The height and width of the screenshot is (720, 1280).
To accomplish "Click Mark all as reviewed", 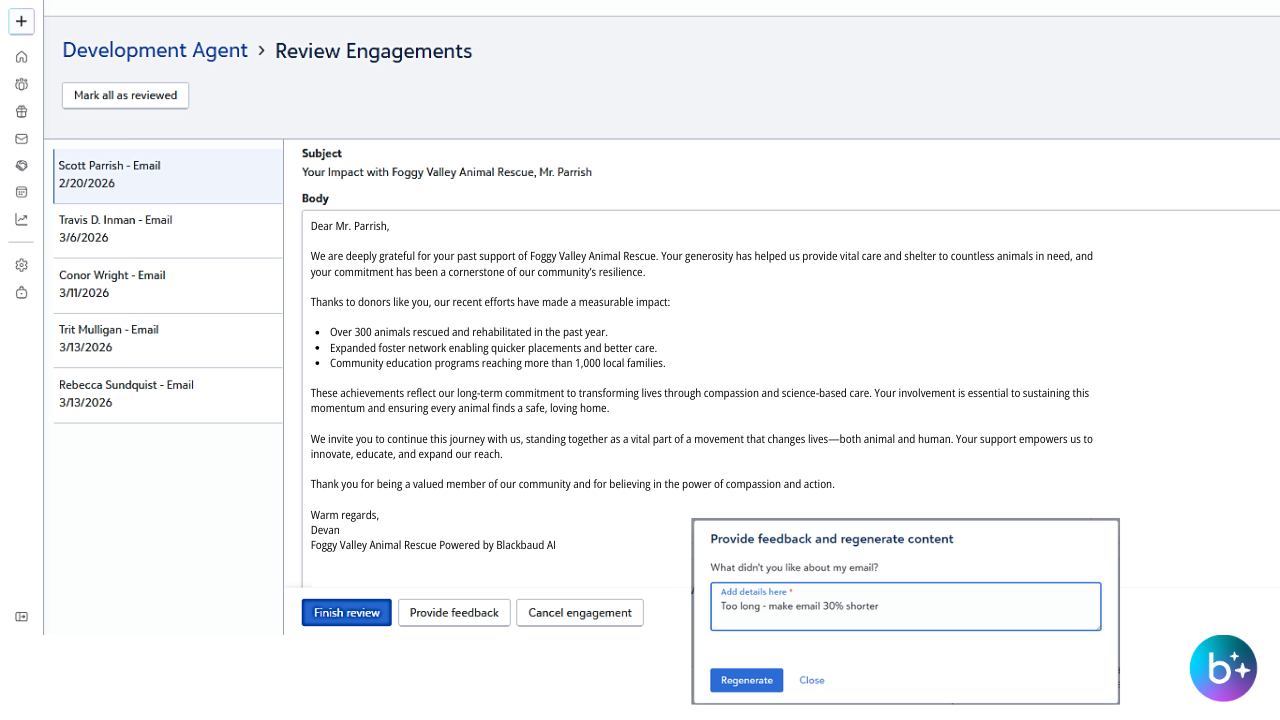I will pos(125,95).
